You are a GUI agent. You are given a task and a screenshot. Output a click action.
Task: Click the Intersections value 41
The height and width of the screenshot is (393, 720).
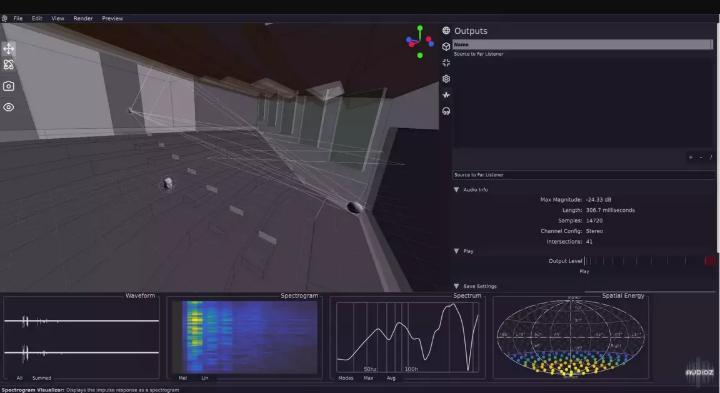pyautogui.click(x=589, y=242)
